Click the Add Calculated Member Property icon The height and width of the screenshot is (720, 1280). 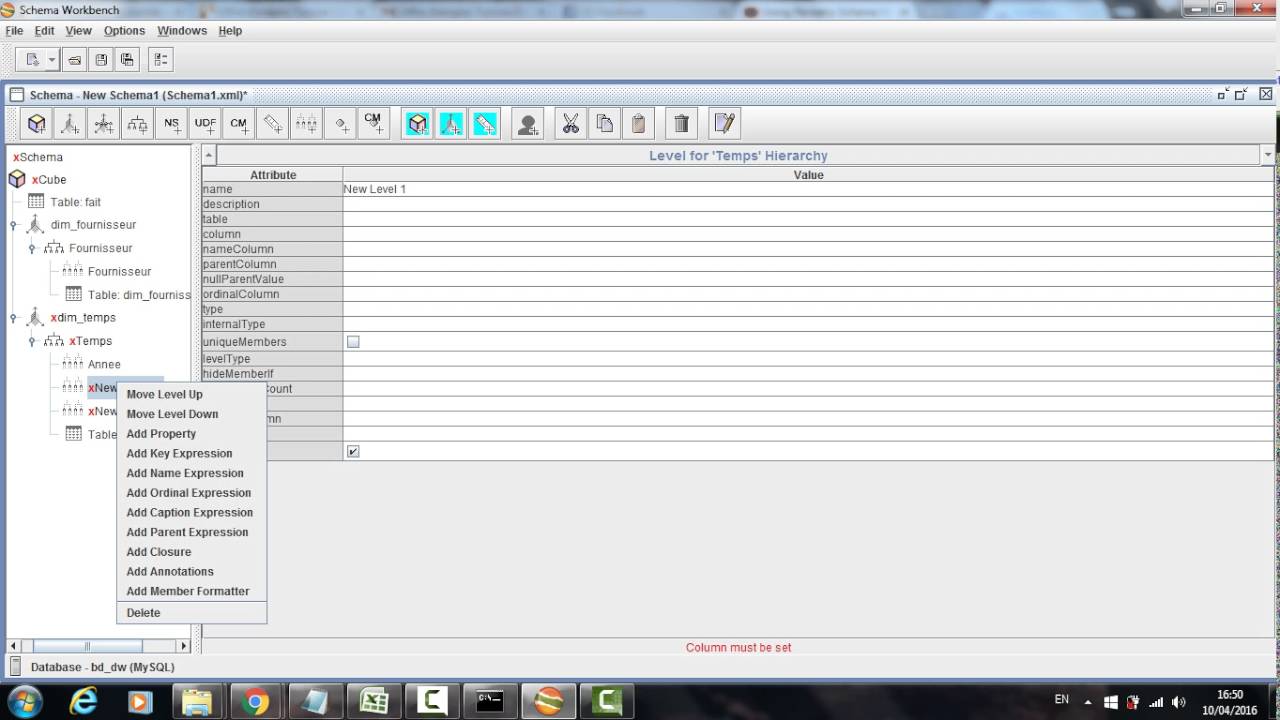[x=374, y=124]
